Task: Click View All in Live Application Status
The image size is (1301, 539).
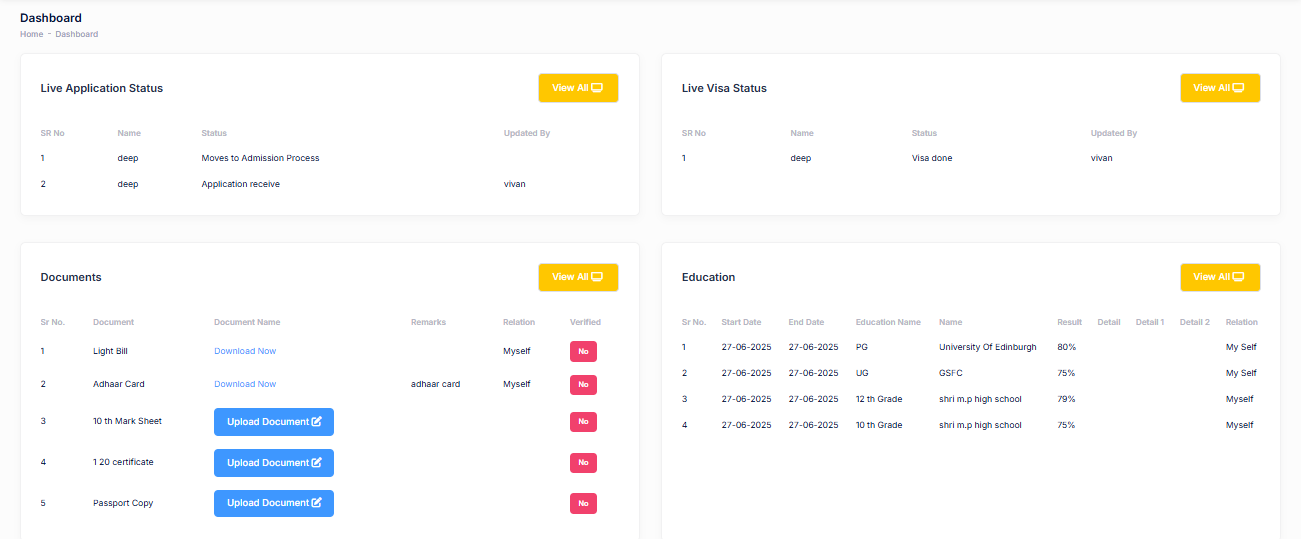Action: 578,88
